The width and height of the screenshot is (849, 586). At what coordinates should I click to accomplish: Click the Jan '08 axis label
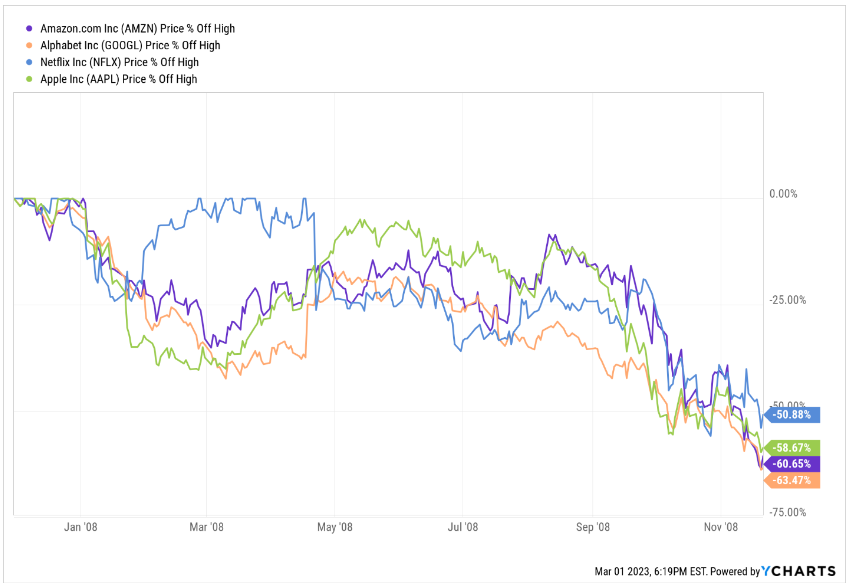coord(79,526)
